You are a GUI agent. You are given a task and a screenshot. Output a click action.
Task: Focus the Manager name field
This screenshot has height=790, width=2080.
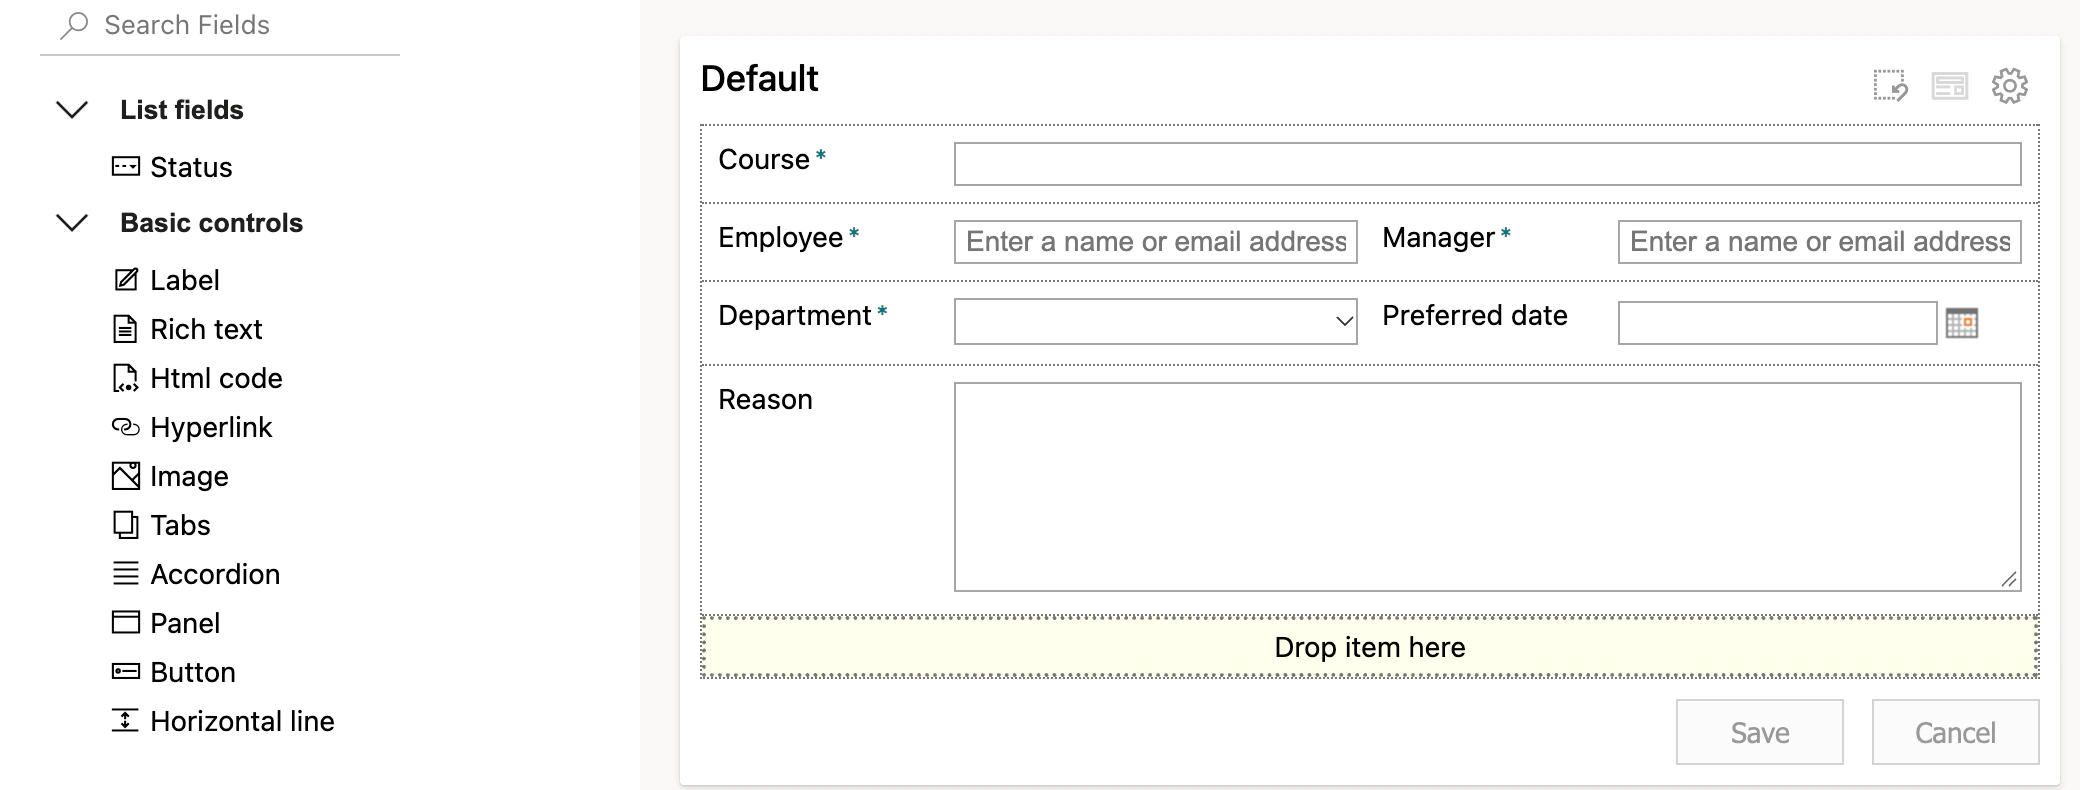pos(1820,242)
